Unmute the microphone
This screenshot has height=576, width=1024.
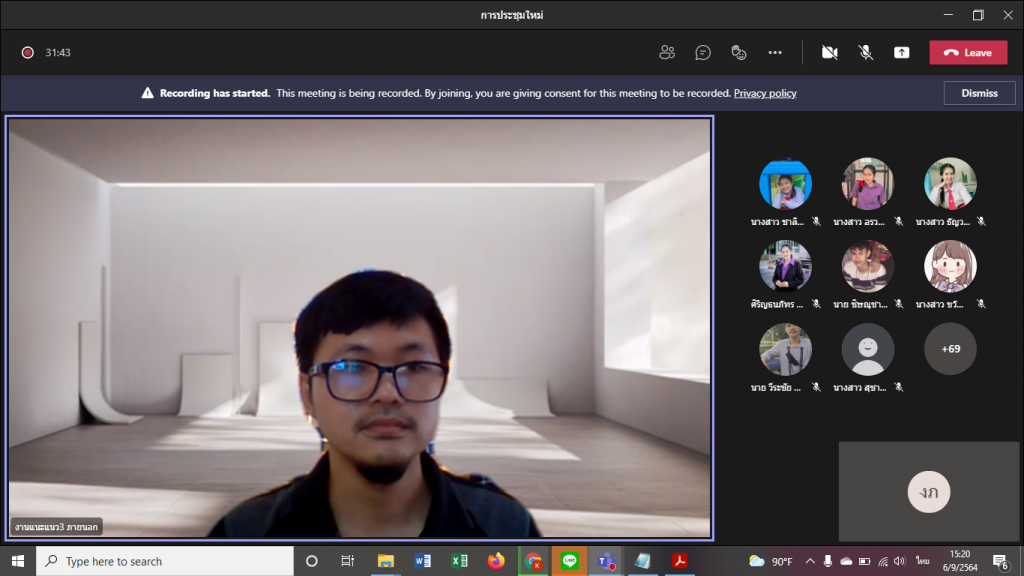866,53
